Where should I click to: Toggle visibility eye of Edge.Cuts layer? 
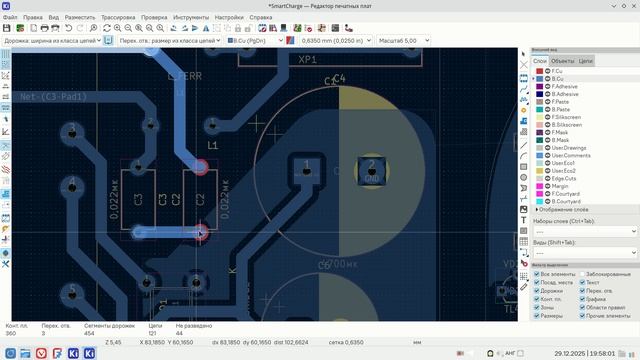[x=548, y=178]
